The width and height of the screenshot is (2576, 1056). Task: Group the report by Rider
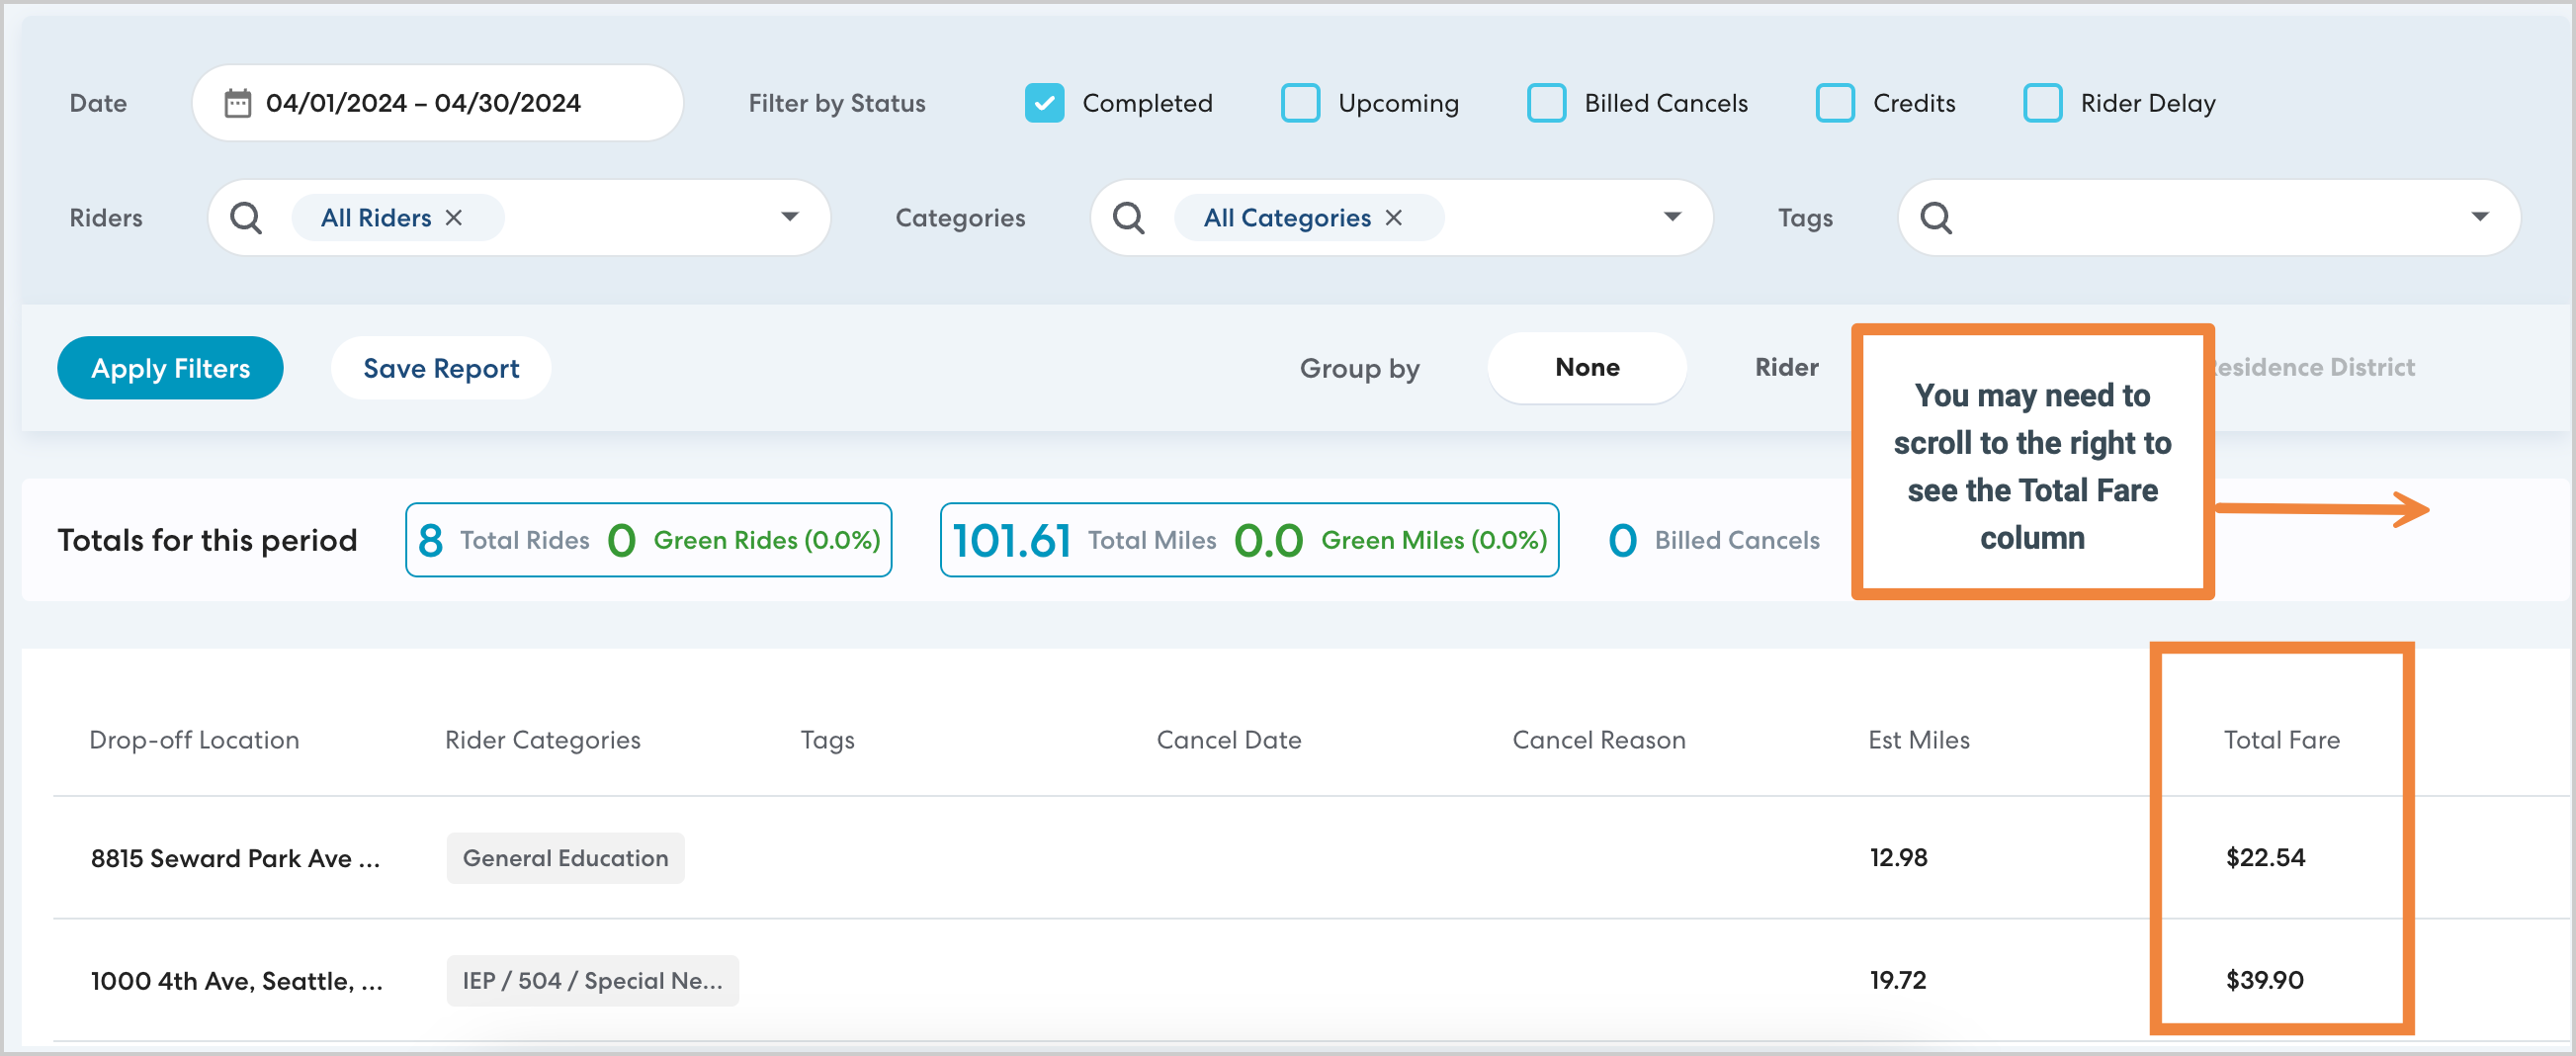(1786, 367)
